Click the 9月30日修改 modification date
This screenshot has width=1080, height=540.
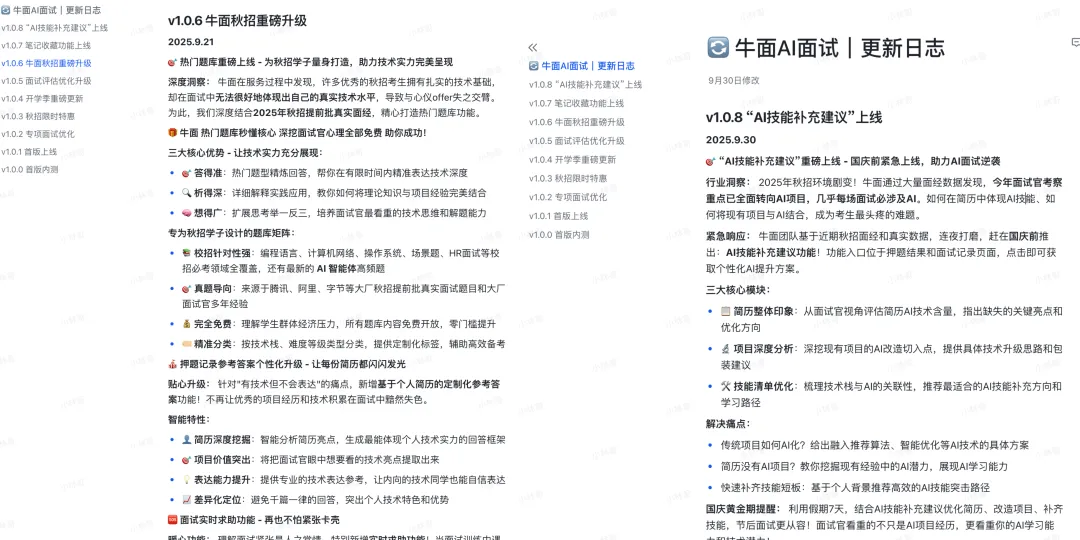(x=734, y=81)
